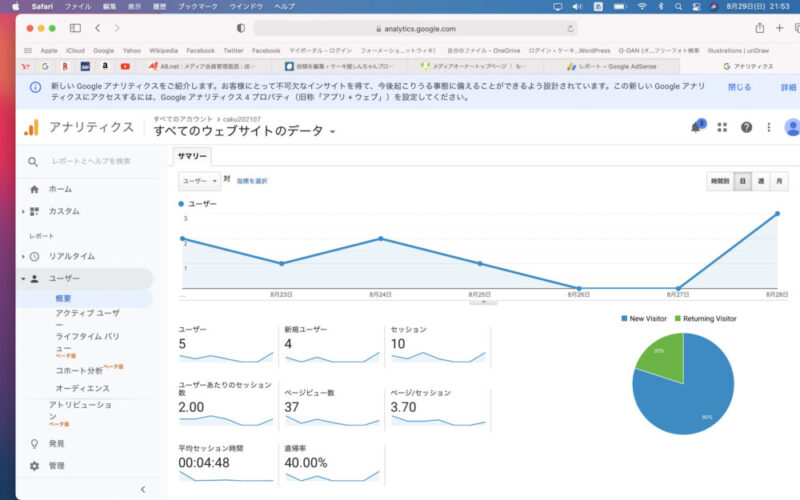The width and height of the screenshot is (800, 500).
Task: Select the セッション metric card showing 10
Action: point(438,345)
